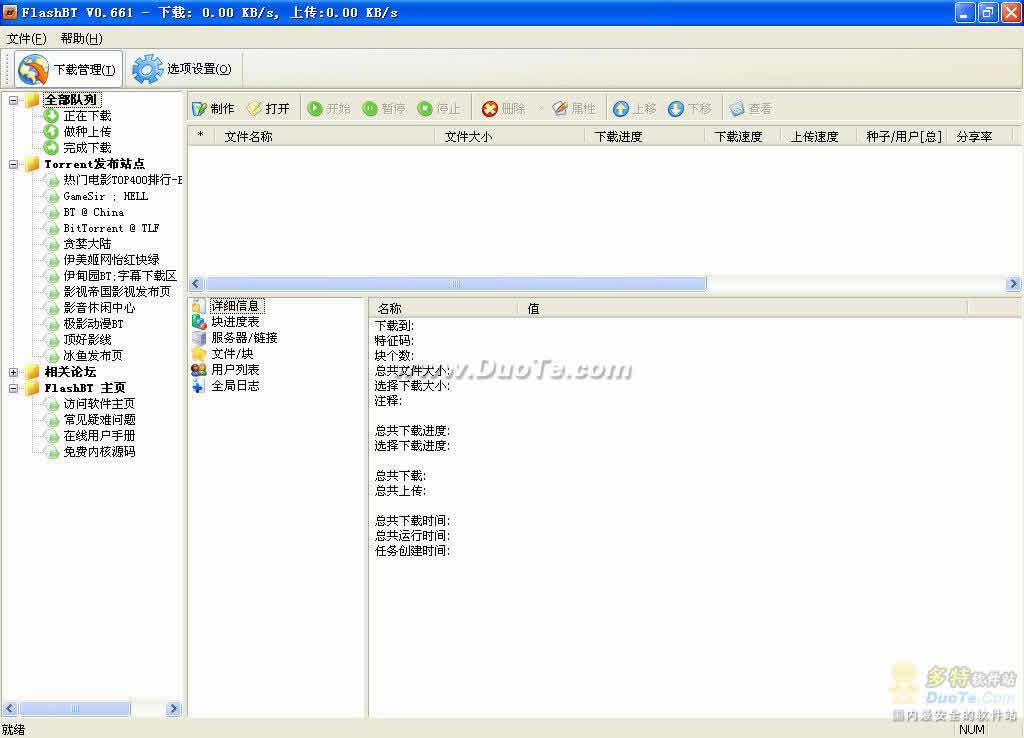1024x738 pixels.
Task: Open the 顶好影线 site entry
Action: [x=88, y=340]
